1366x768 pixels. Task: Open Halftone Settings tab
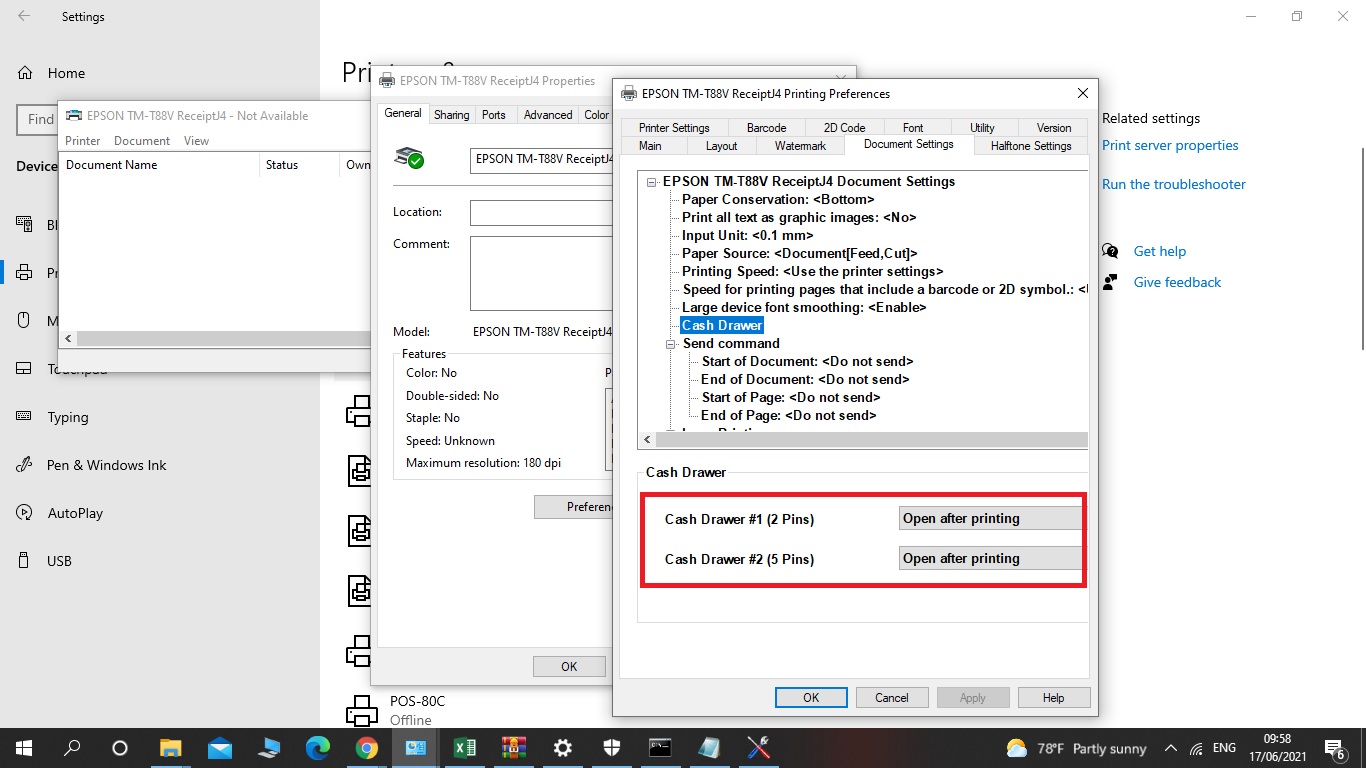pos(1031,146)
